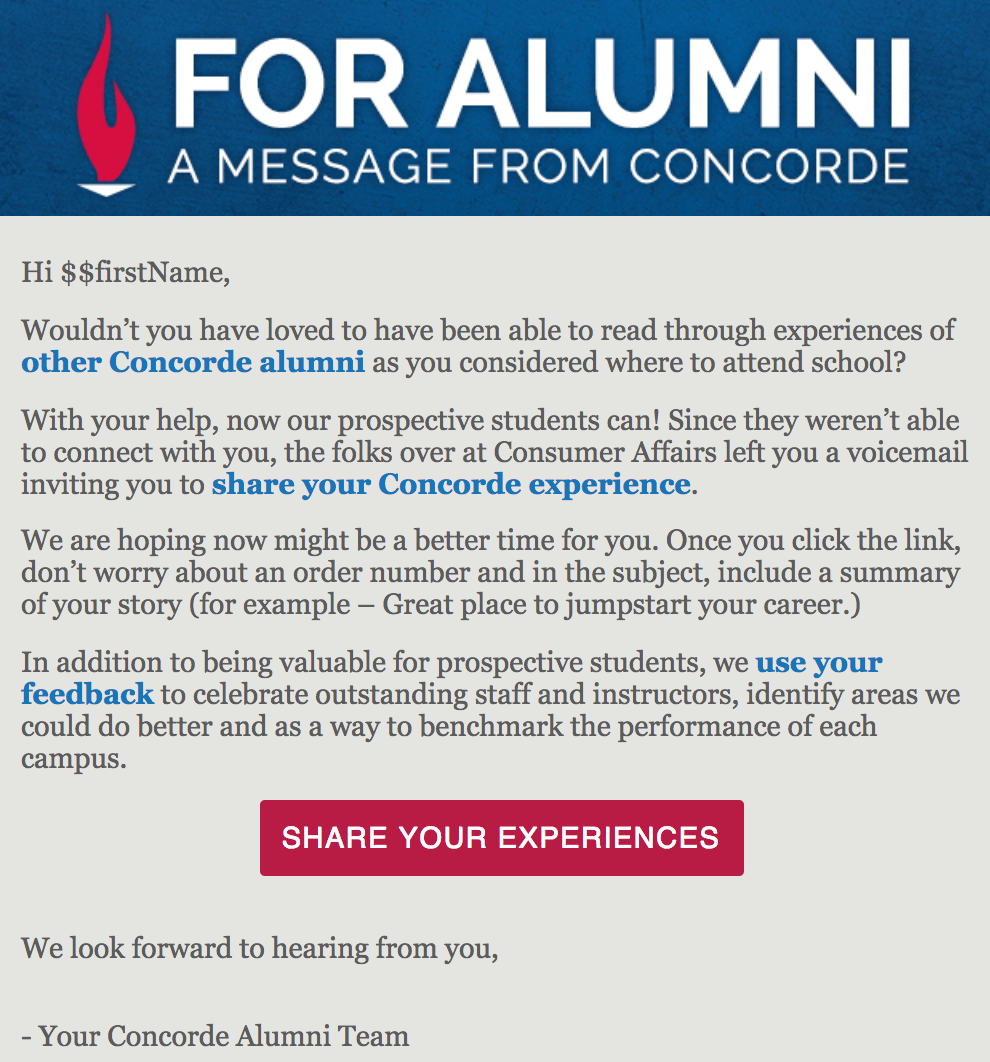The image size is (990, 1062).
Task: Click the word "campus." ending the paragraph
Action: (x=74, y=759)
